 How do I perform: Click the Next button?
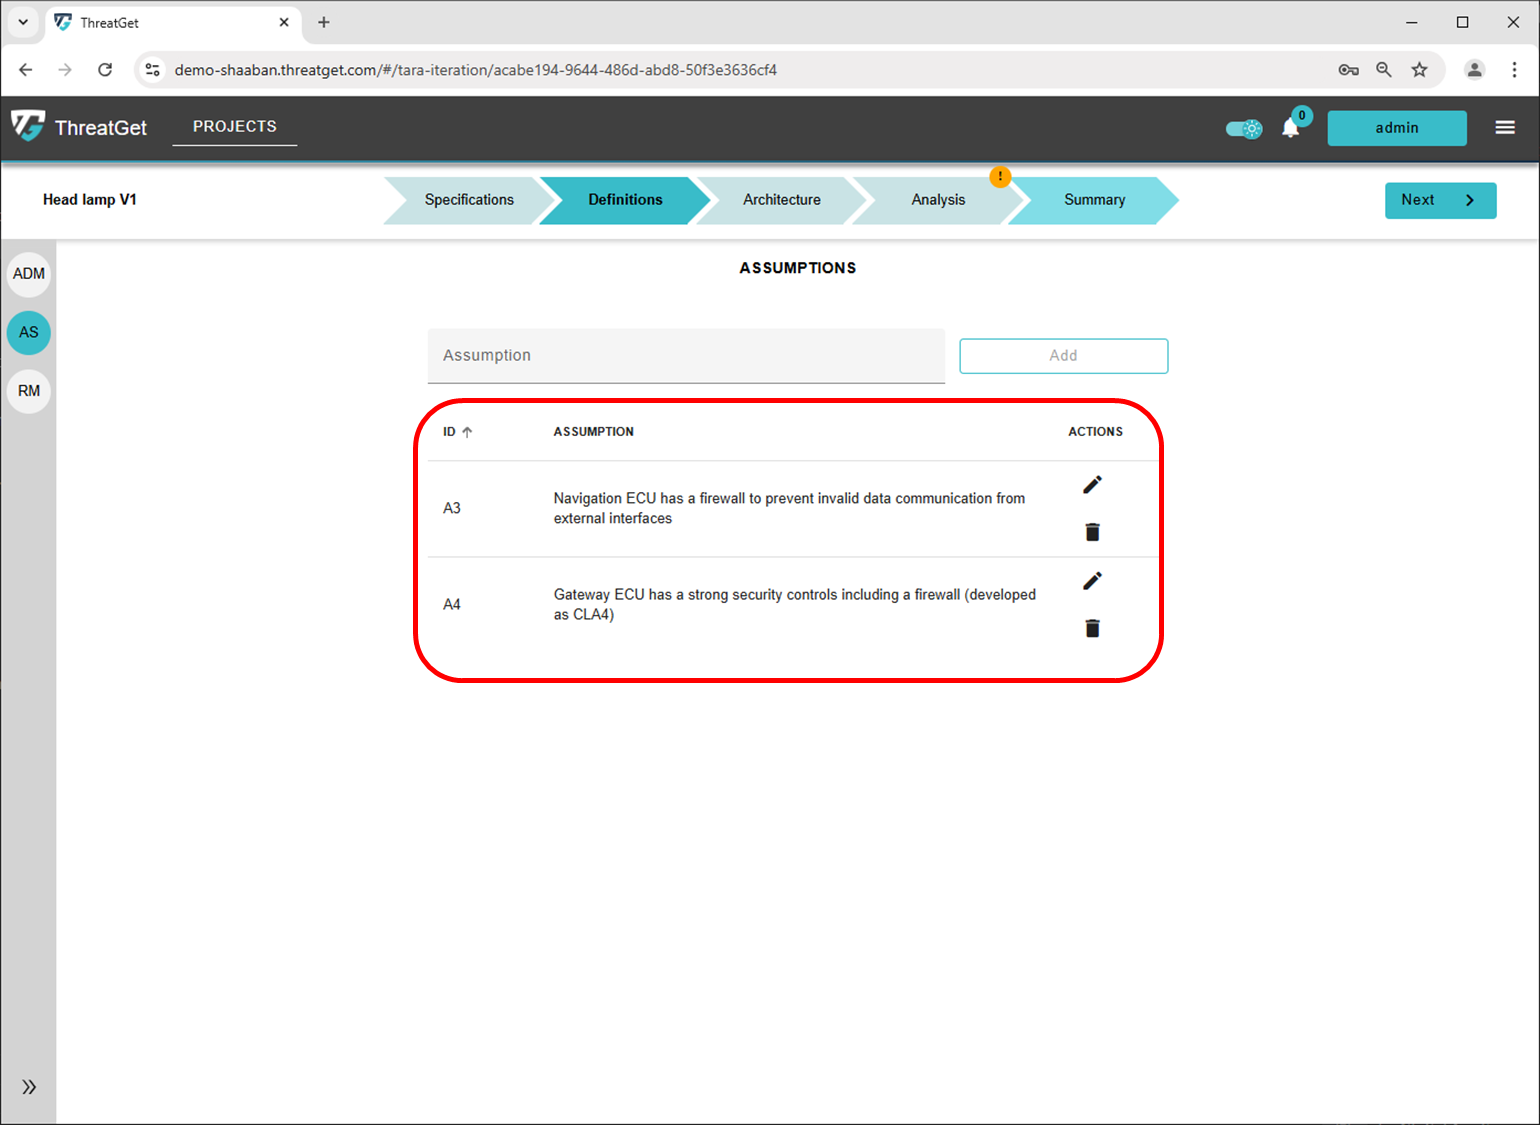pyautogui.click(x=1439, y=200)
